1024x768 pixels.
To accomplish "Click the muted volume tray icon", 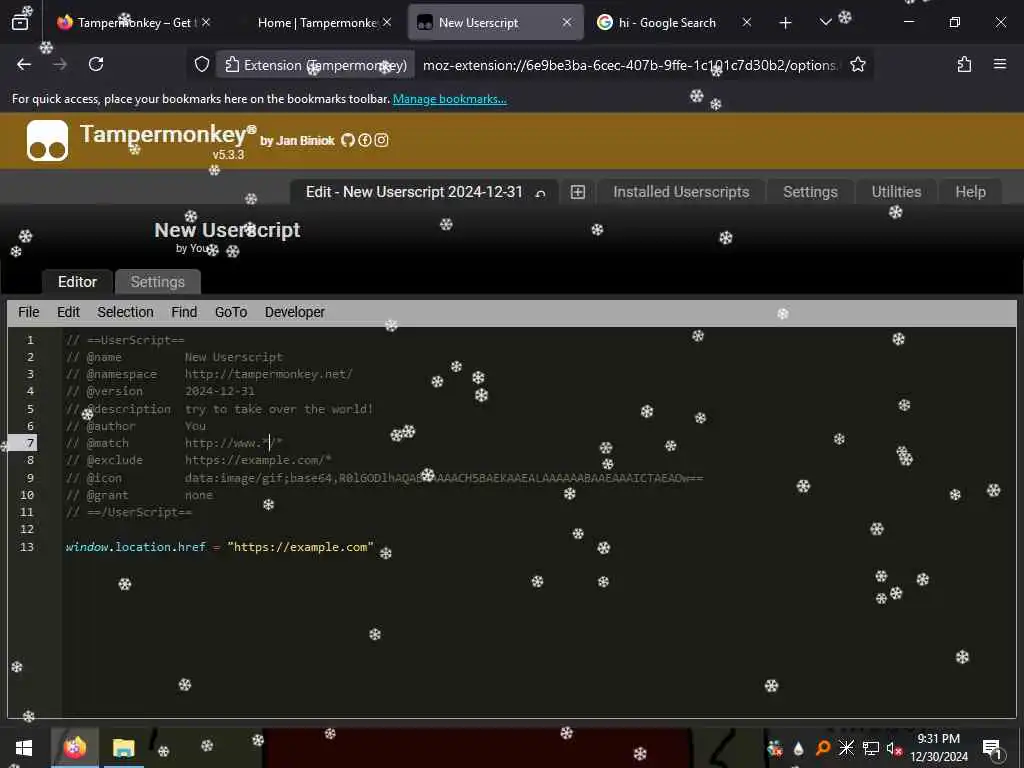I will coord(893,748).
